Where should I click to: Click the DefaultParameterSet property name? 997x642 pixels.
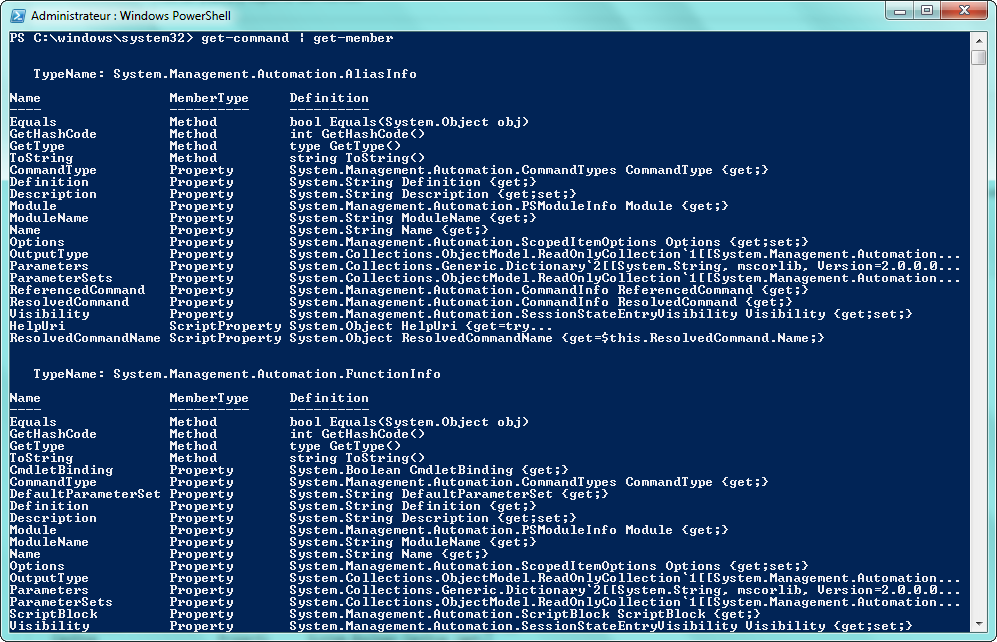click(85, 494)
